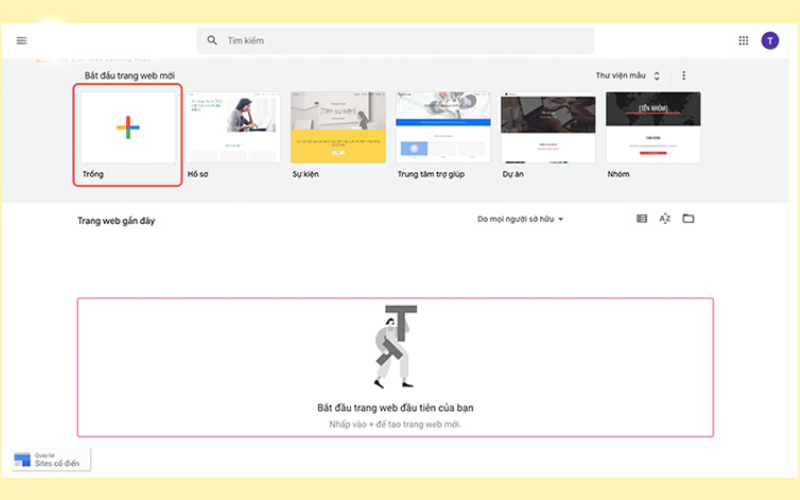Select the Hồ sơ template
Viewport: 800px width, 500px height.
click(x=233, y=128)
